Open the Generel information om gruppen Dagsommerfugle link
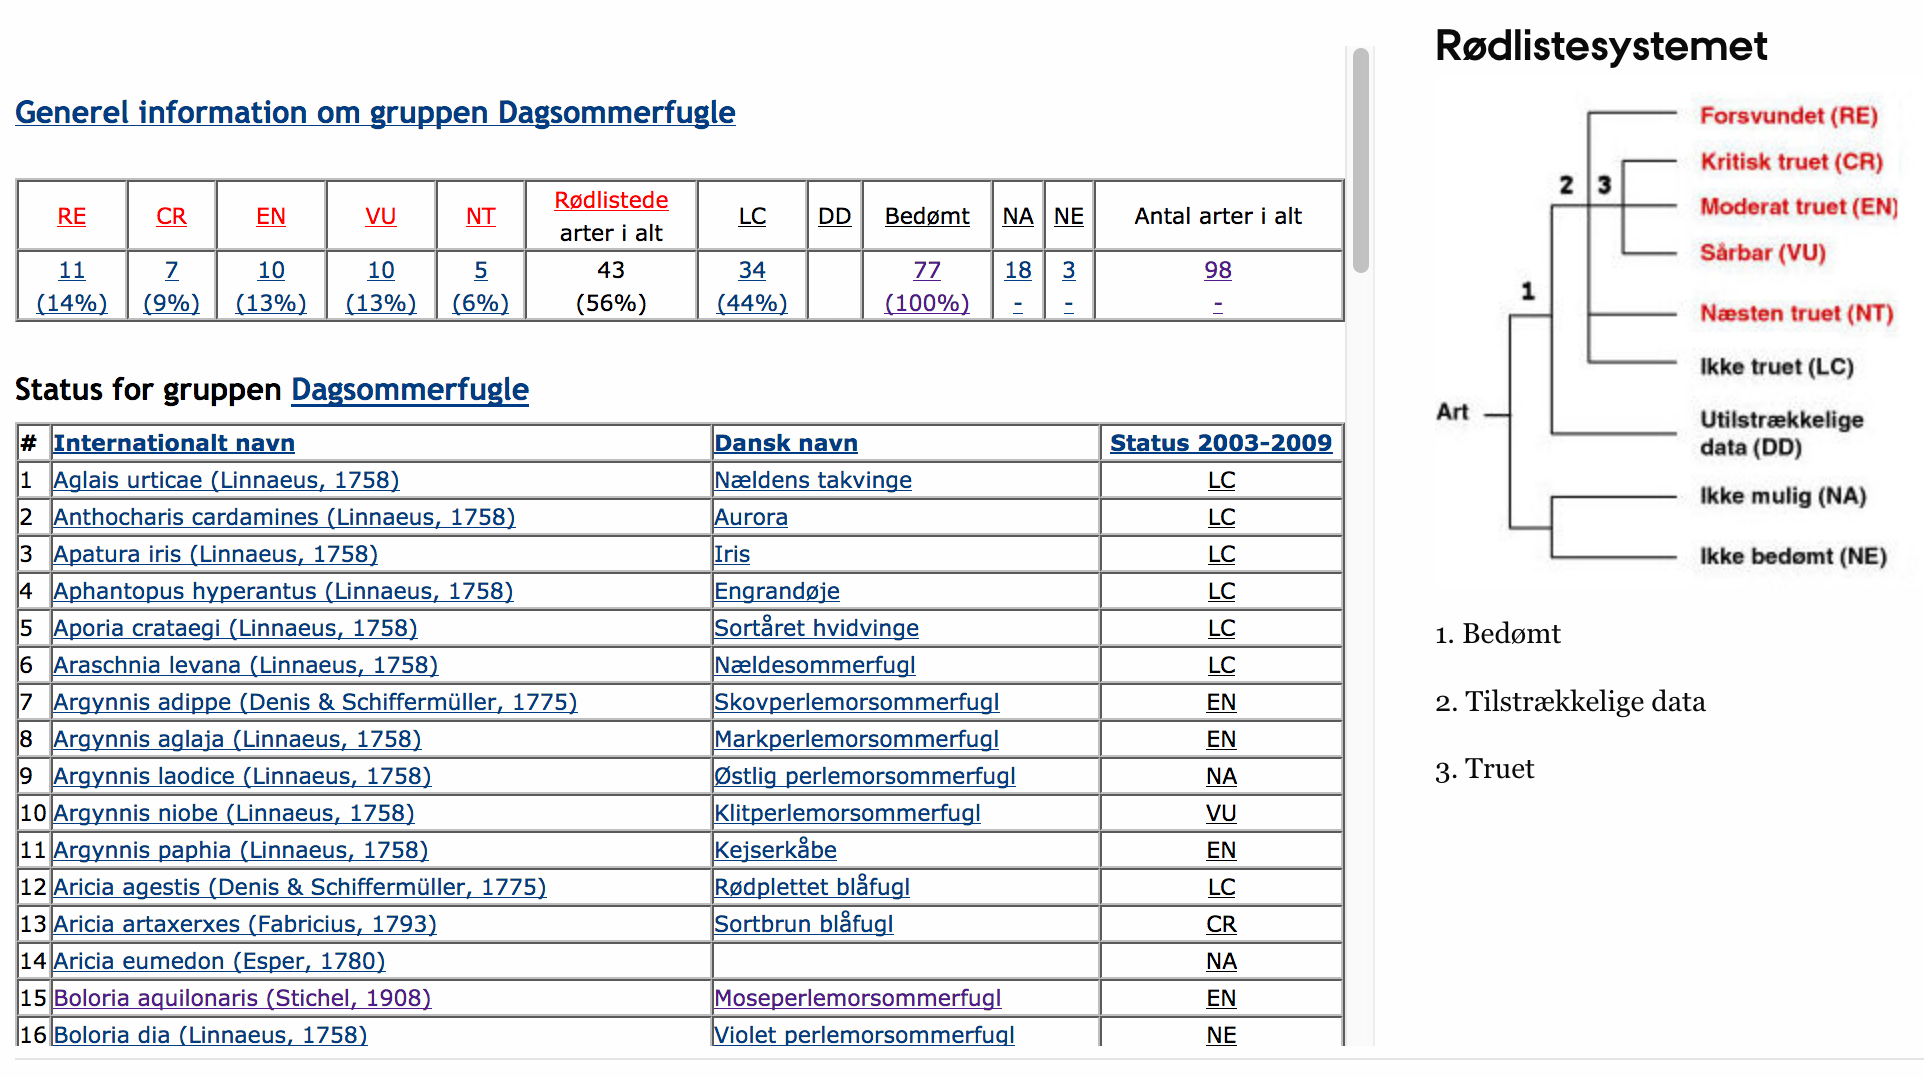The width and height of the screenshot is (1924, 1078). coord(375,113)
